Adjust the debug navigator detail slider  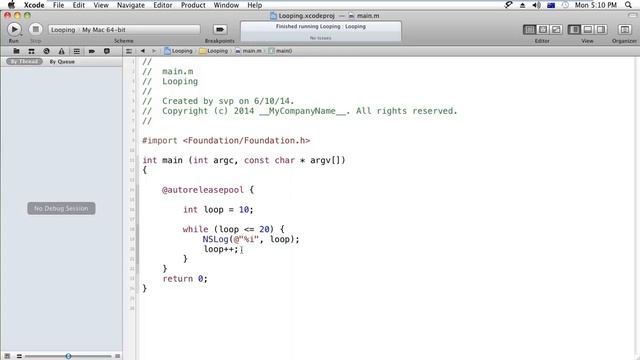(68, 356)
